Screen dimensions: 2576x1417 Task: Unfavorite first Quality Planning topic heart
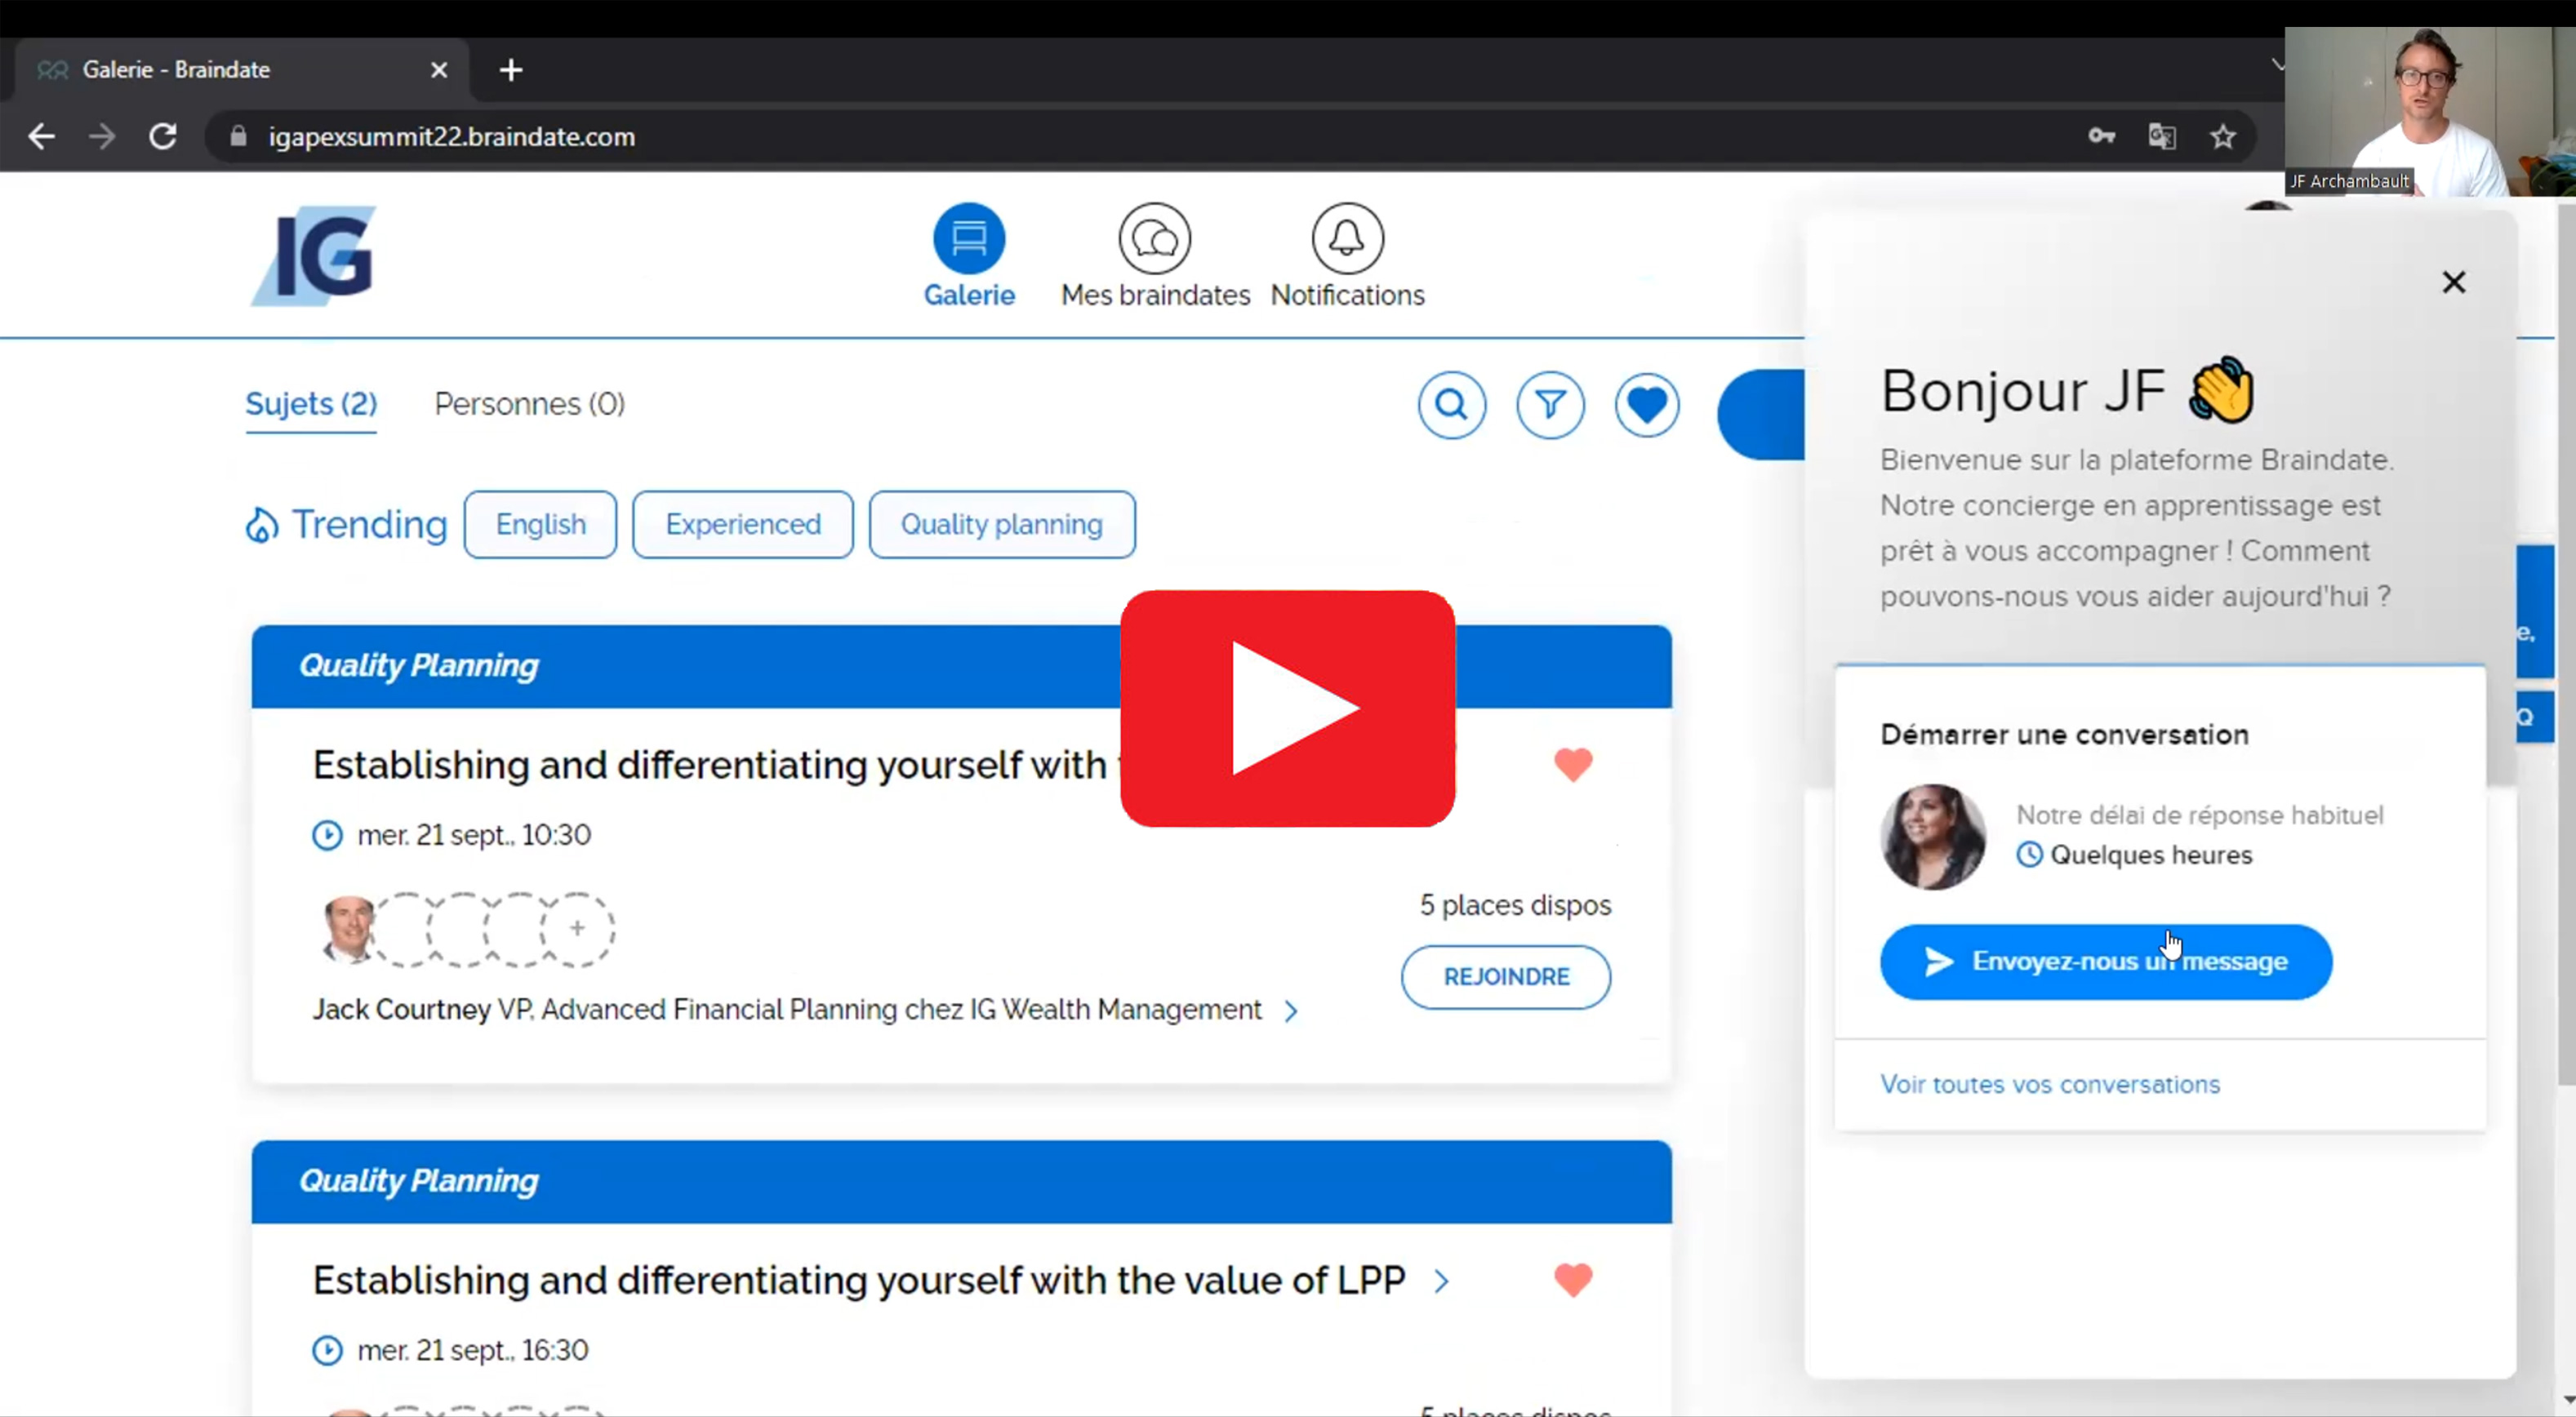(1572, 765)
